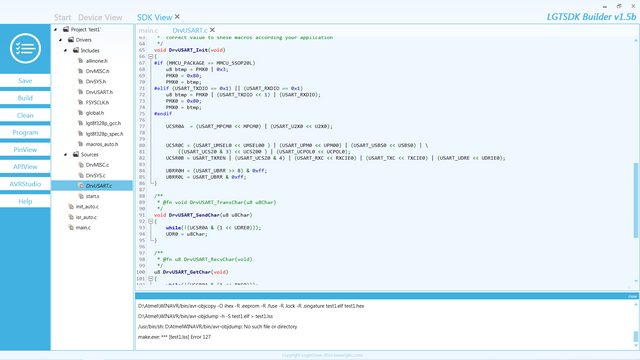Switch to the main.c editor tab
Image resolution: width=640 pixels, height=360 pixels.
tap(148, 30)
